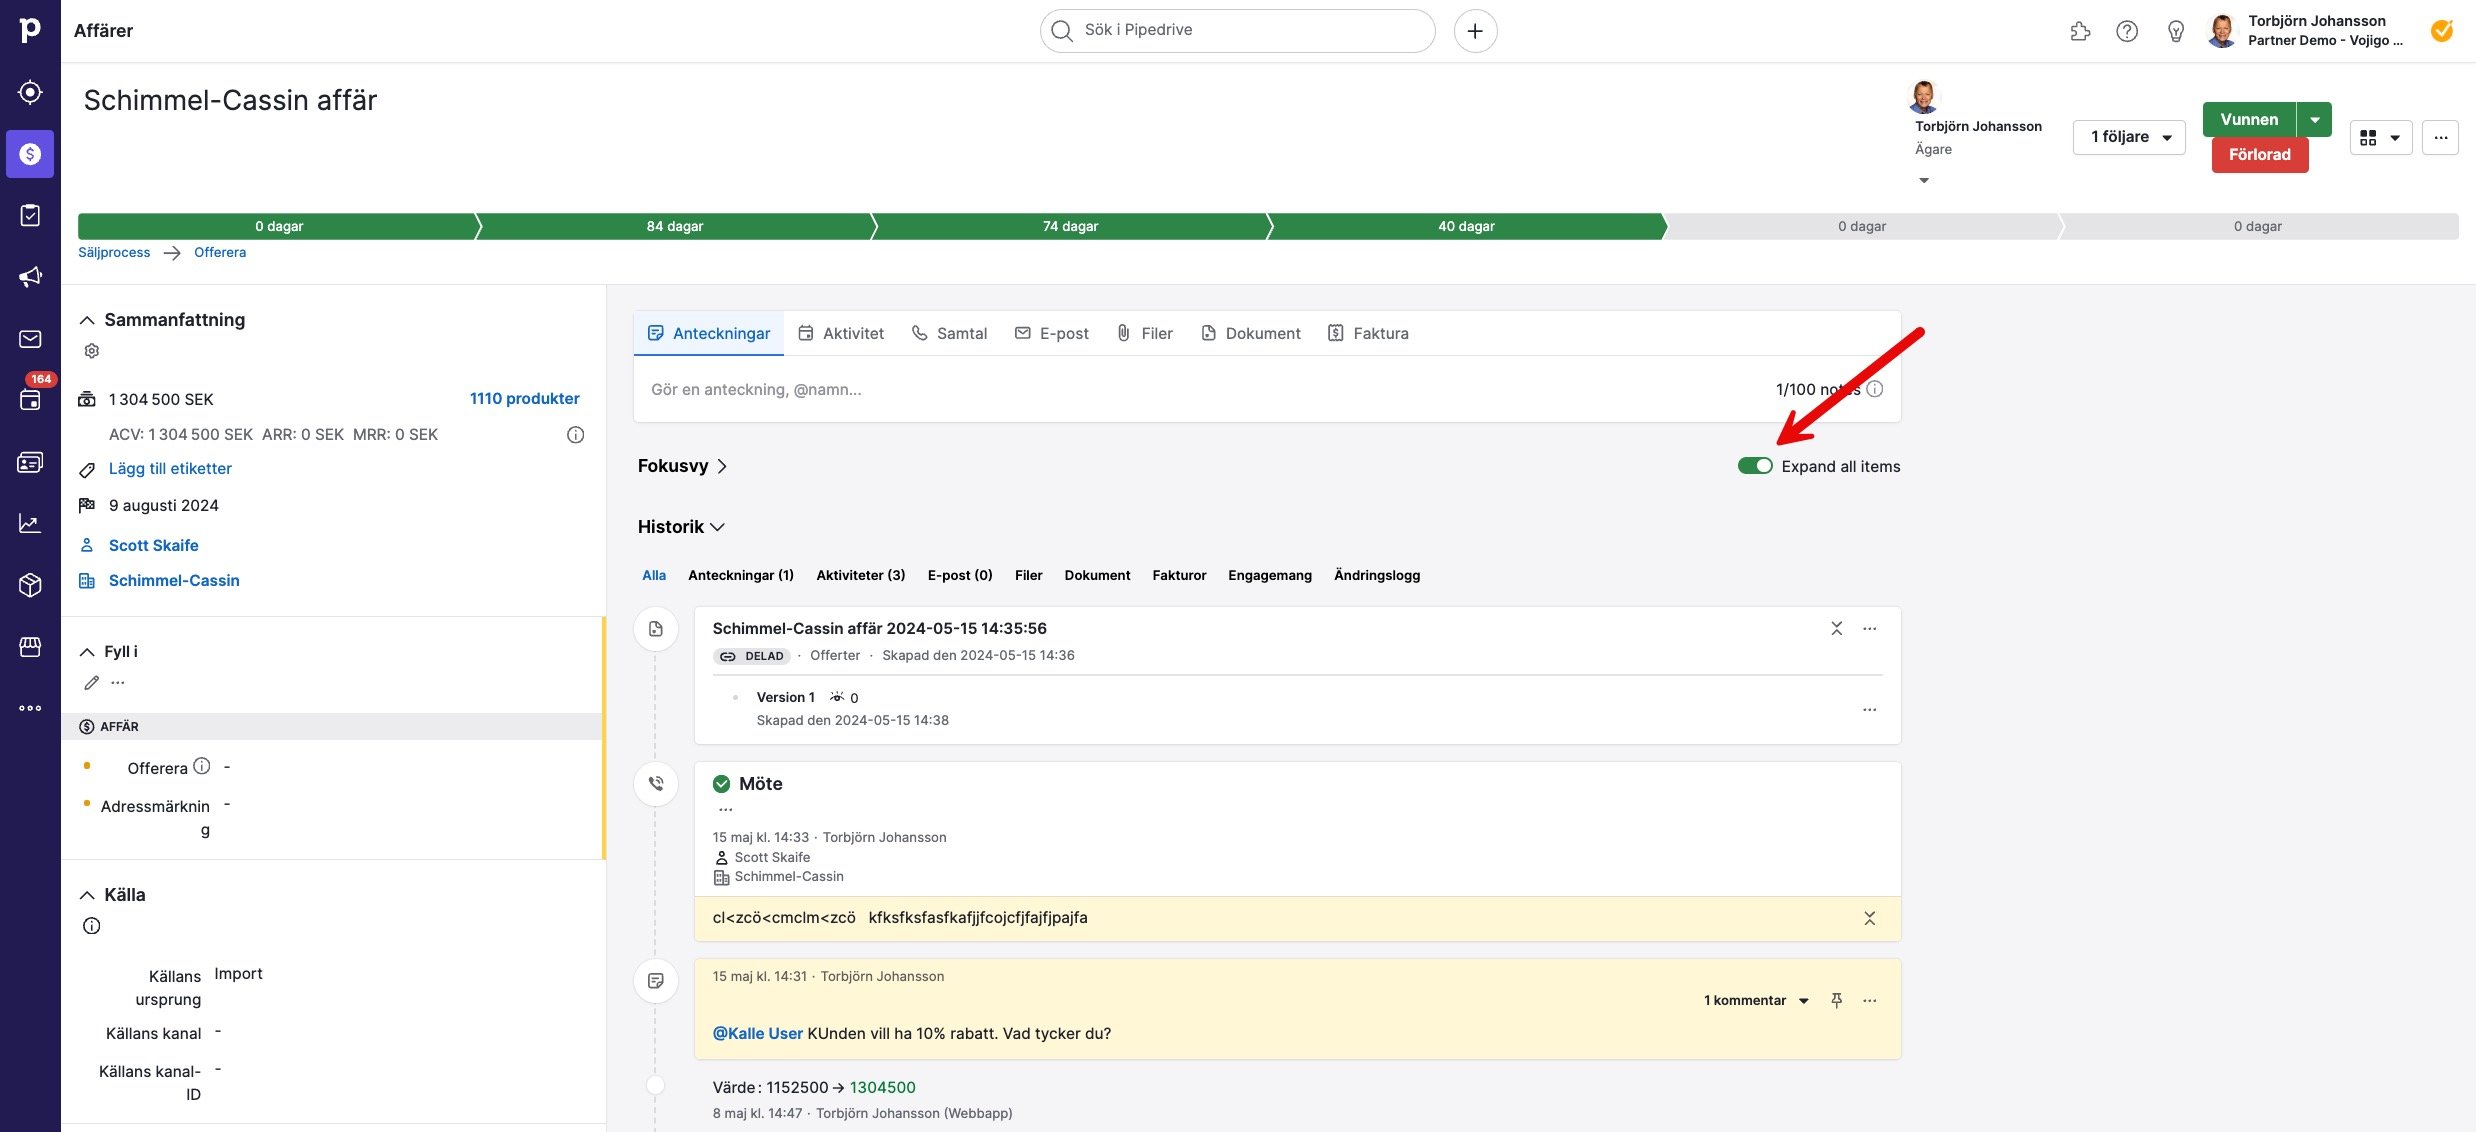
Task: Open the help question mark icon
Action: click(x=2127, y=31)
